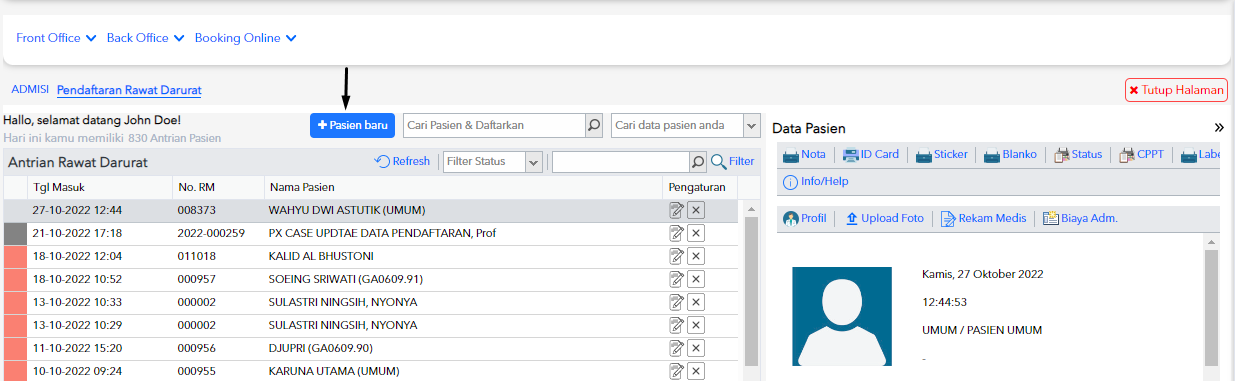The height and width of the screenshot is (381, 1235).
Task: Click the Tutup Halaman button
Action: (x=1176, y=90)
